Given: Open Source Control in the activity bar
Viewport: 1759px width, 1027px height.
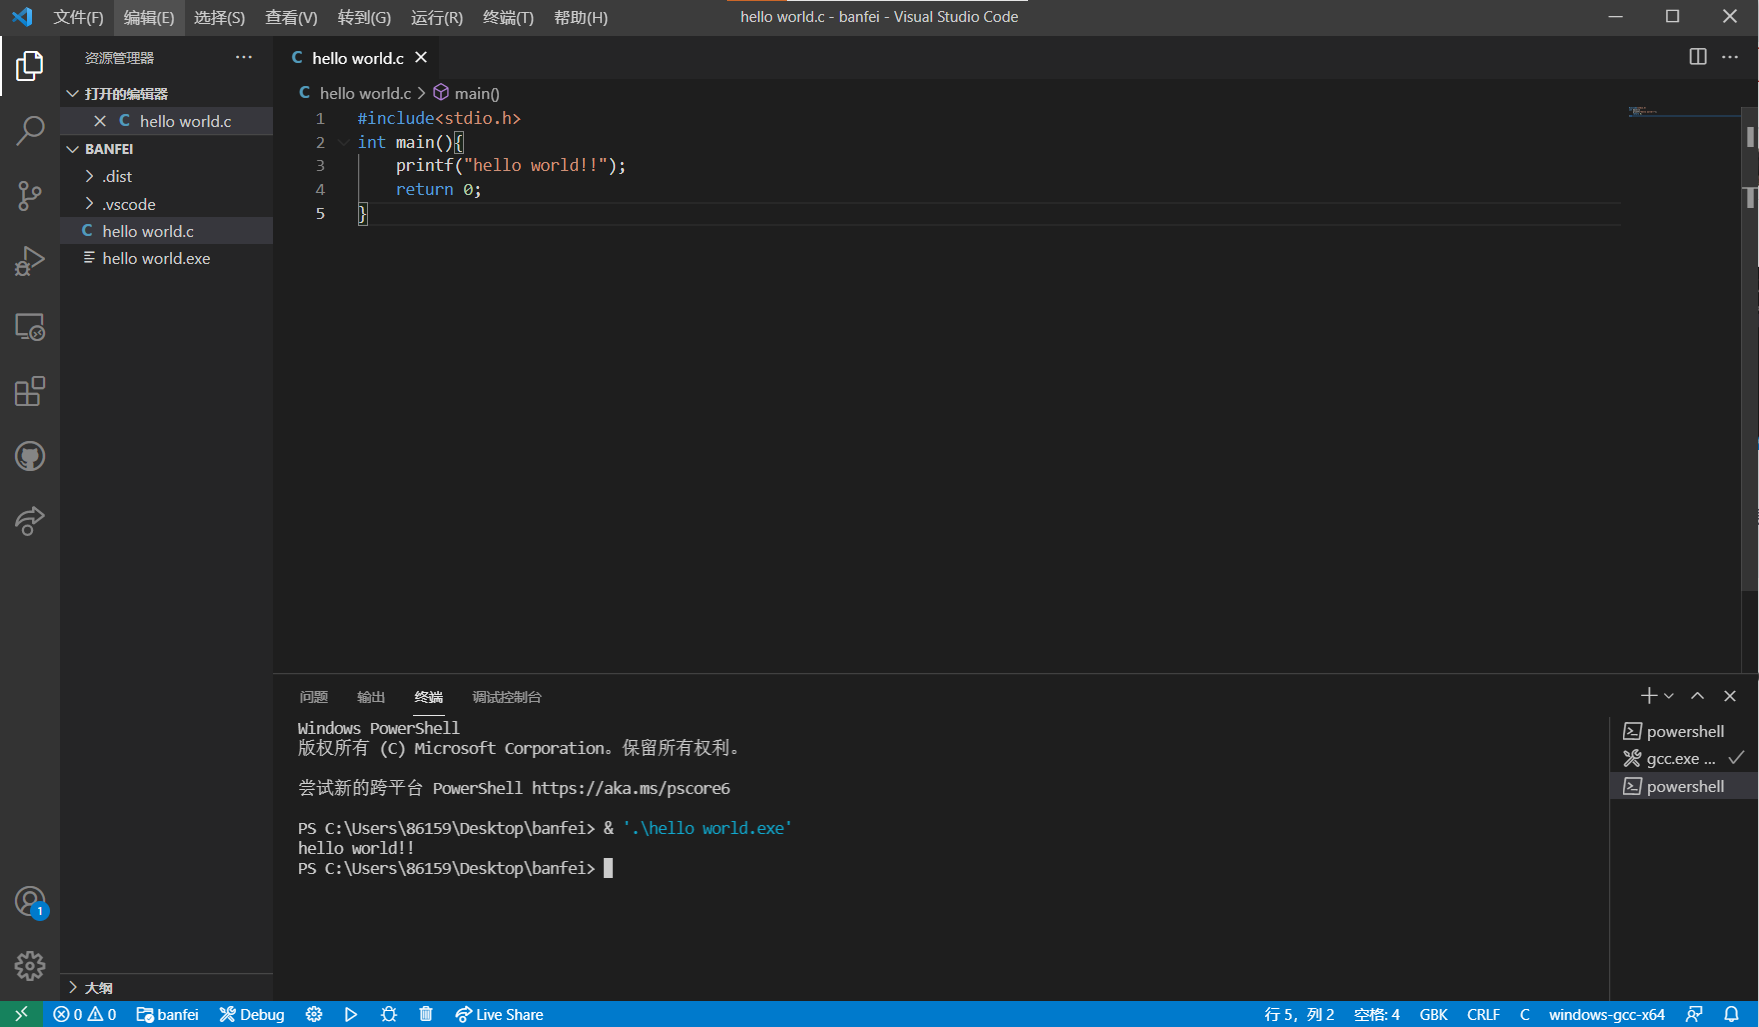Looking at the screenshot, I should pyautogui.click(x=29, y=196).
